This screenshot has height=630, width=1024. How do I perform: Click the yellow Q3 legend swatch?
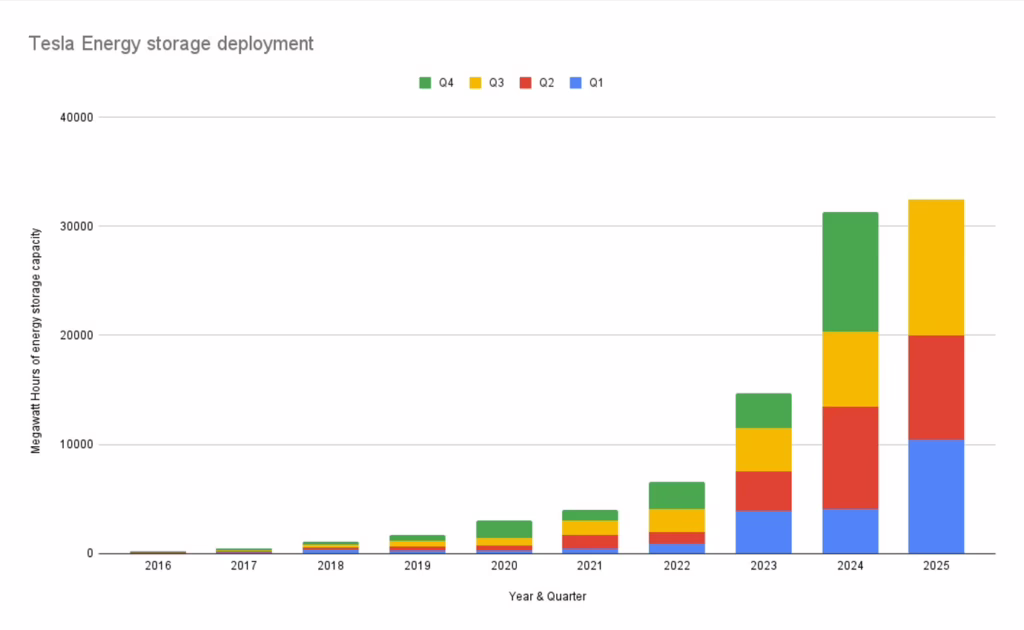[x=475, y=83]
